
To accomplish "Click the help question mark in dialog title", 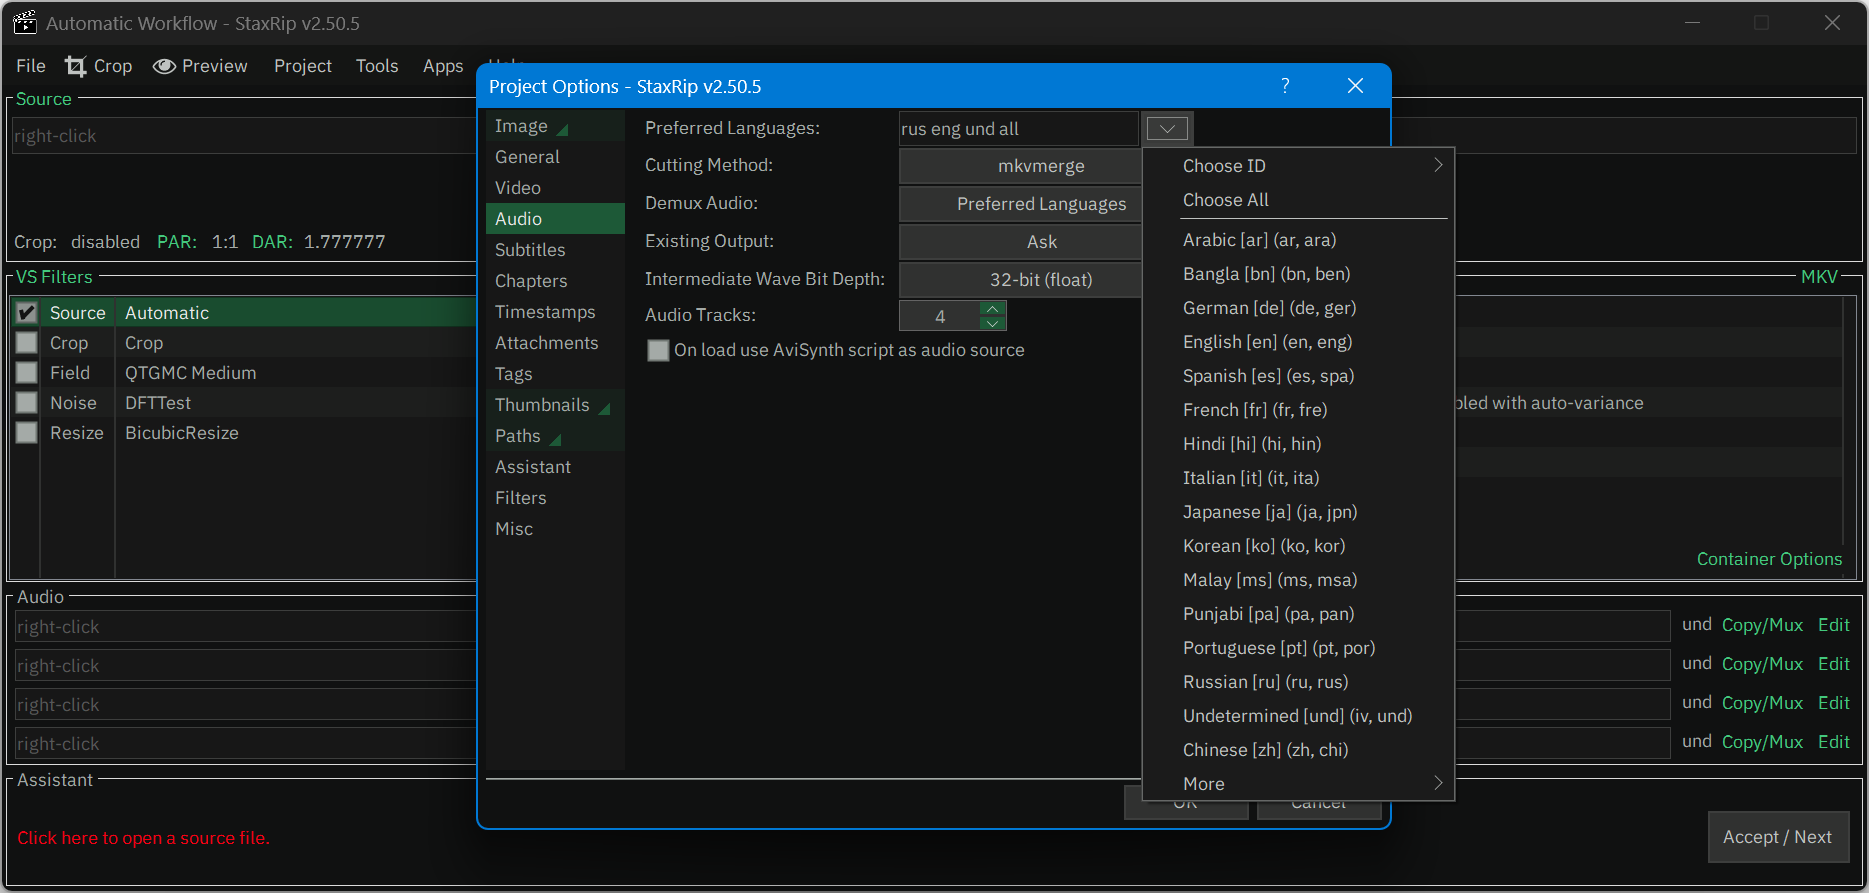I will coord(1285,86).
